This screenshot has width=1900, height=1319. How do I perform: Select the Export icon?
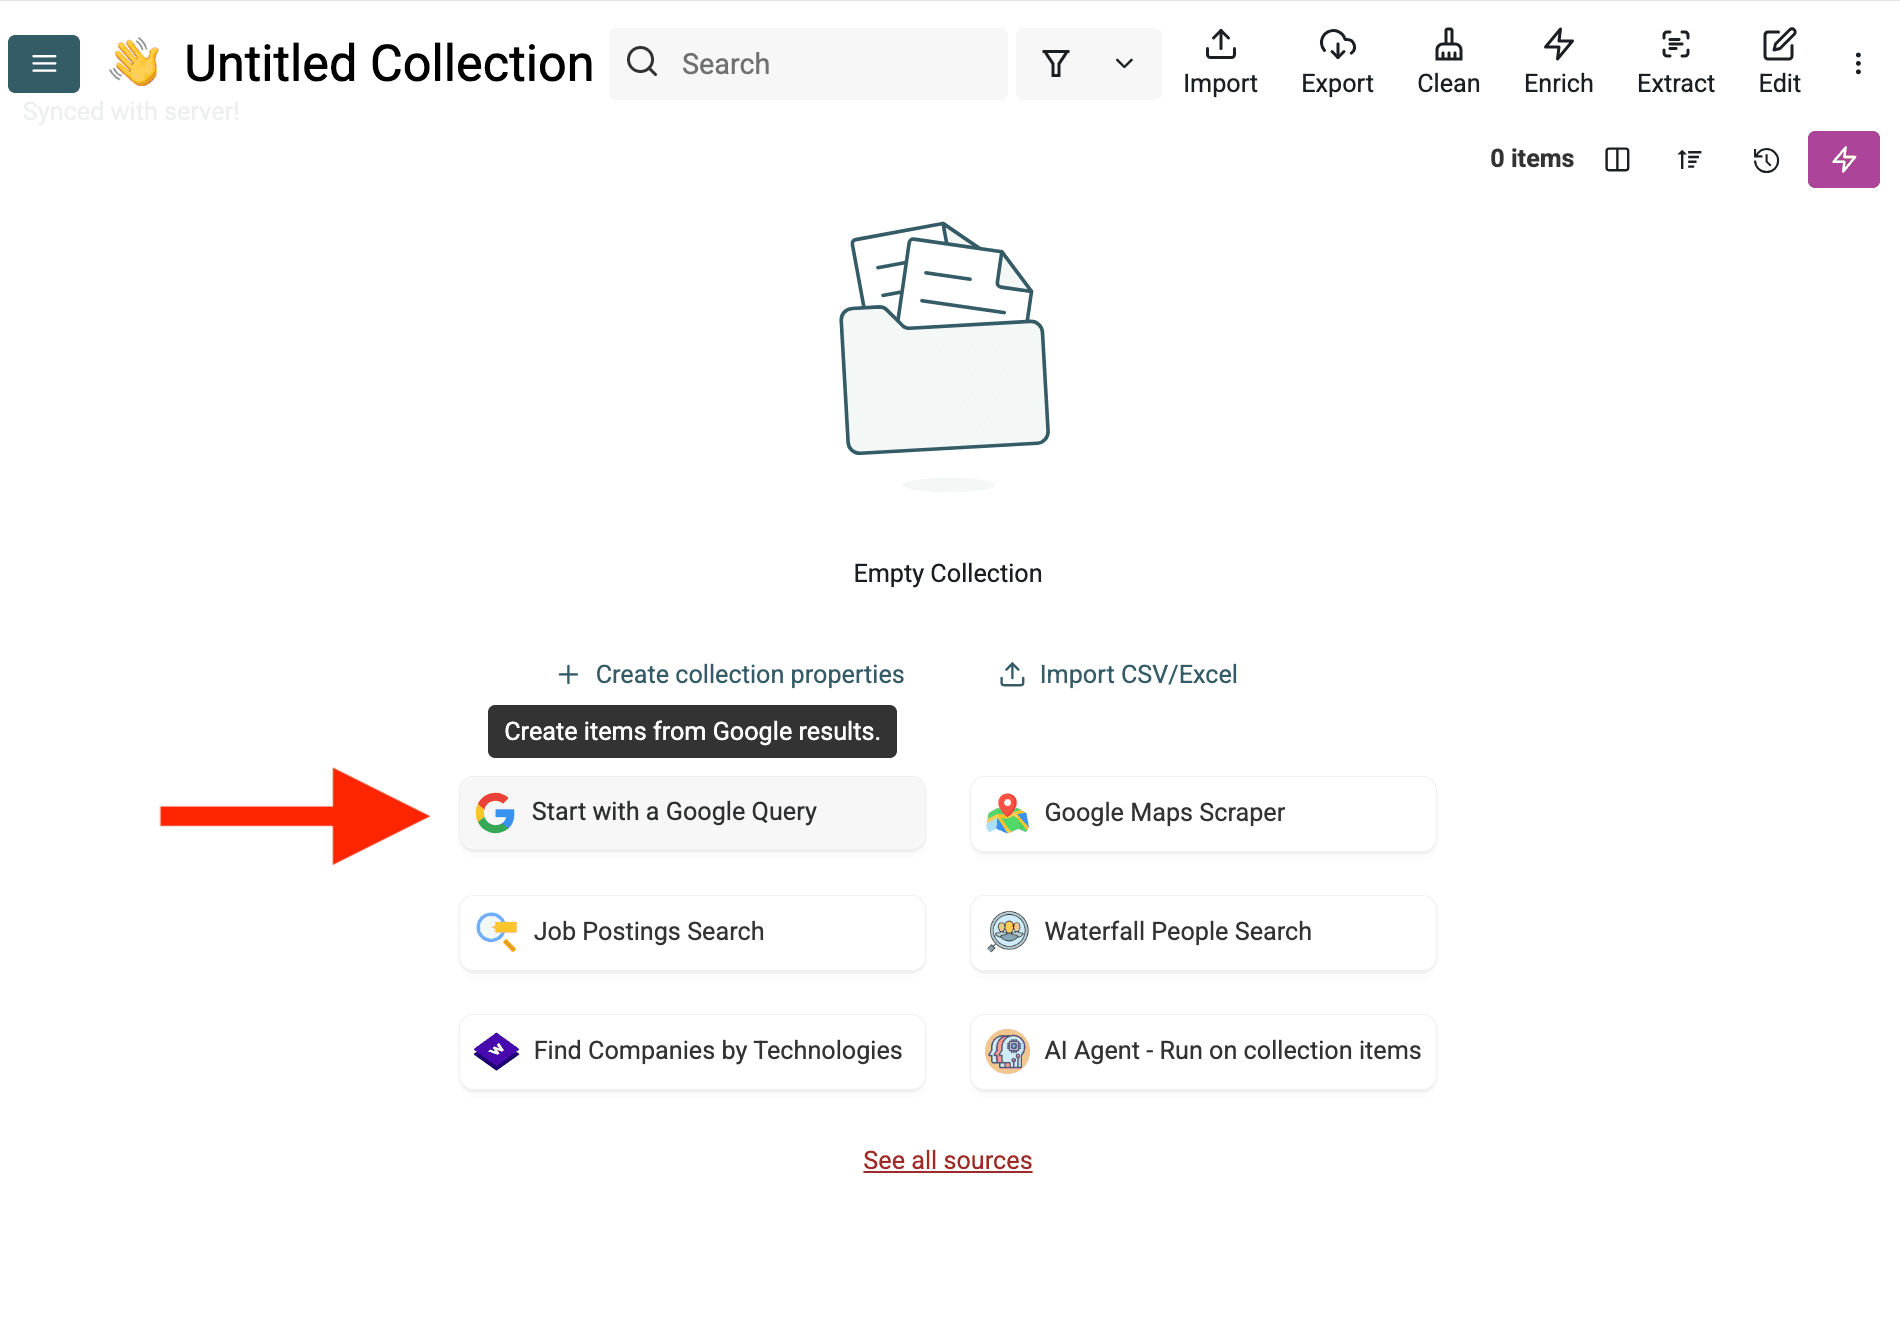[1337, 62]
